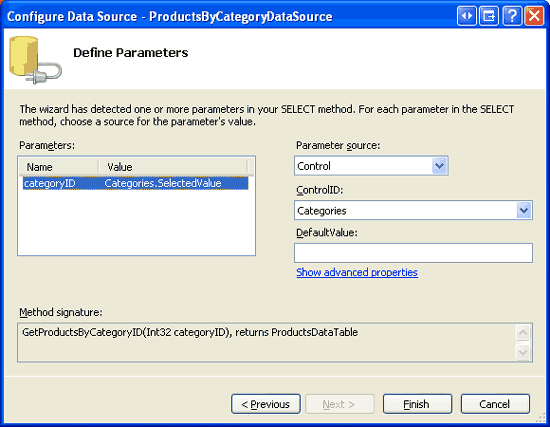Select the Categories combo box value
This screenshot has height=427, width=550.
point(413,210)
